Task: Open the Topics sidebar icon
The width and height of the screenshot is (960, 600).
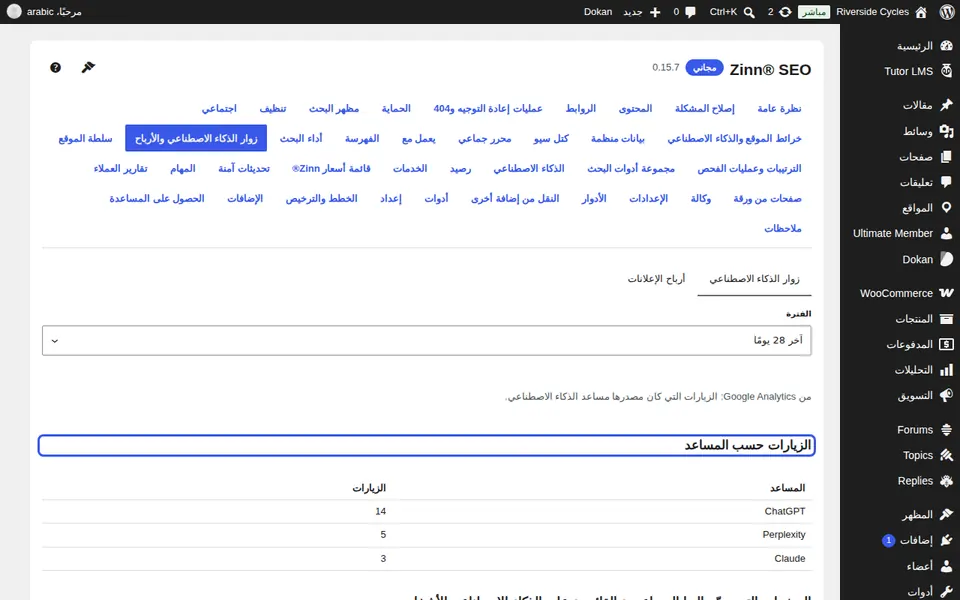Action: tap(947, 455)
